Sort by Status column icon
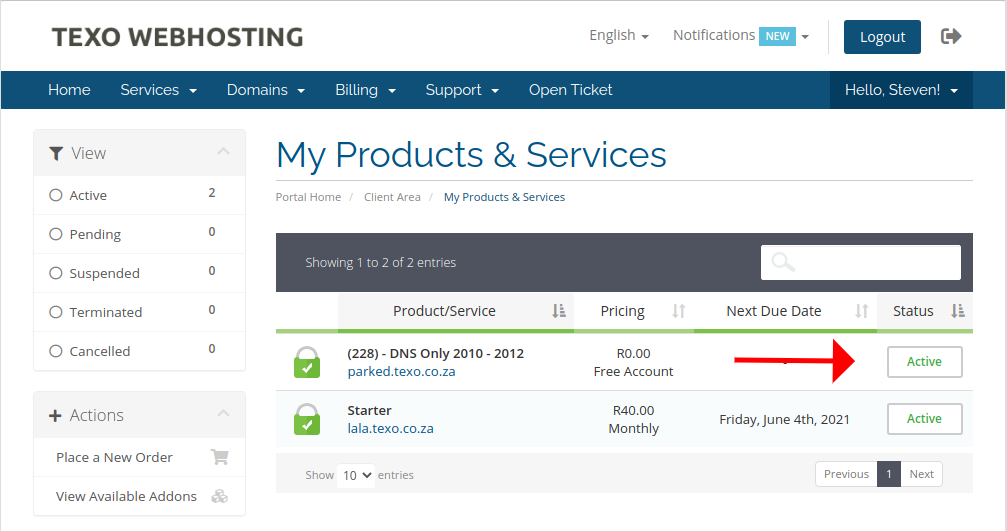The width and height of the screenshot is (1007, 531). click(x=958, y=311)
